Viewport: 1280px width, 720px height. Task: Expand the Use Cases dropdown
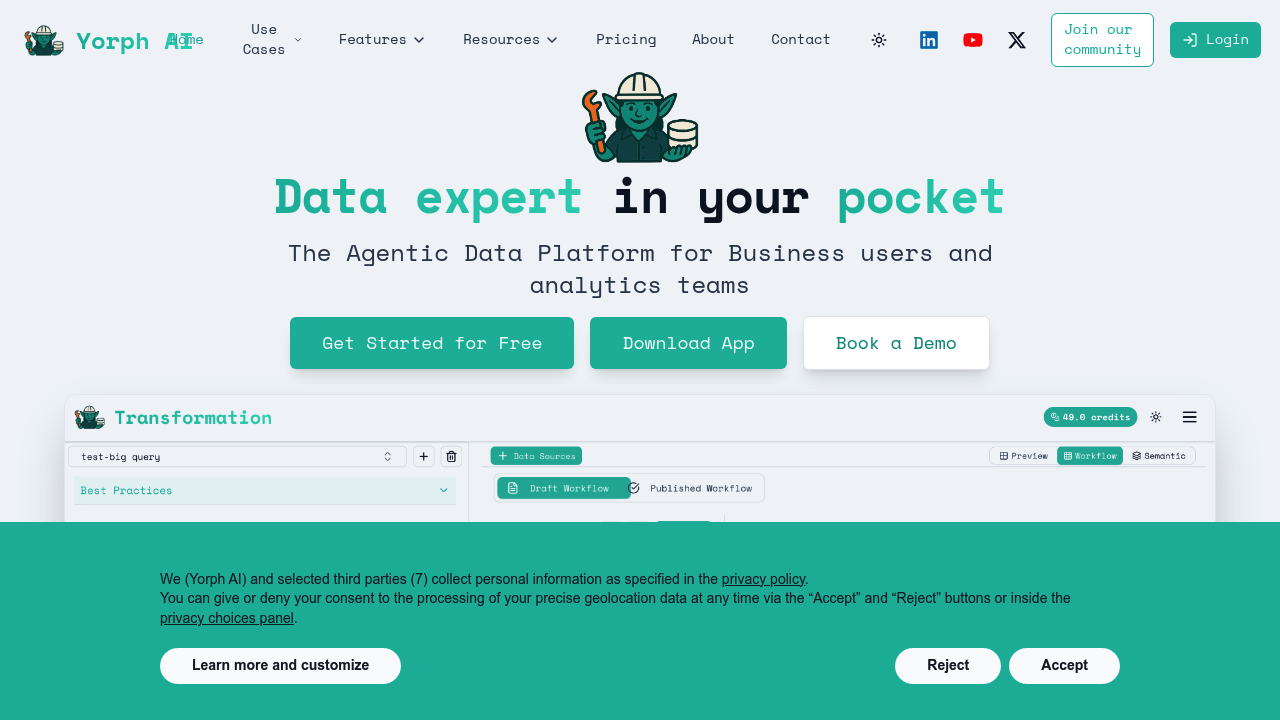pos(271,40)
